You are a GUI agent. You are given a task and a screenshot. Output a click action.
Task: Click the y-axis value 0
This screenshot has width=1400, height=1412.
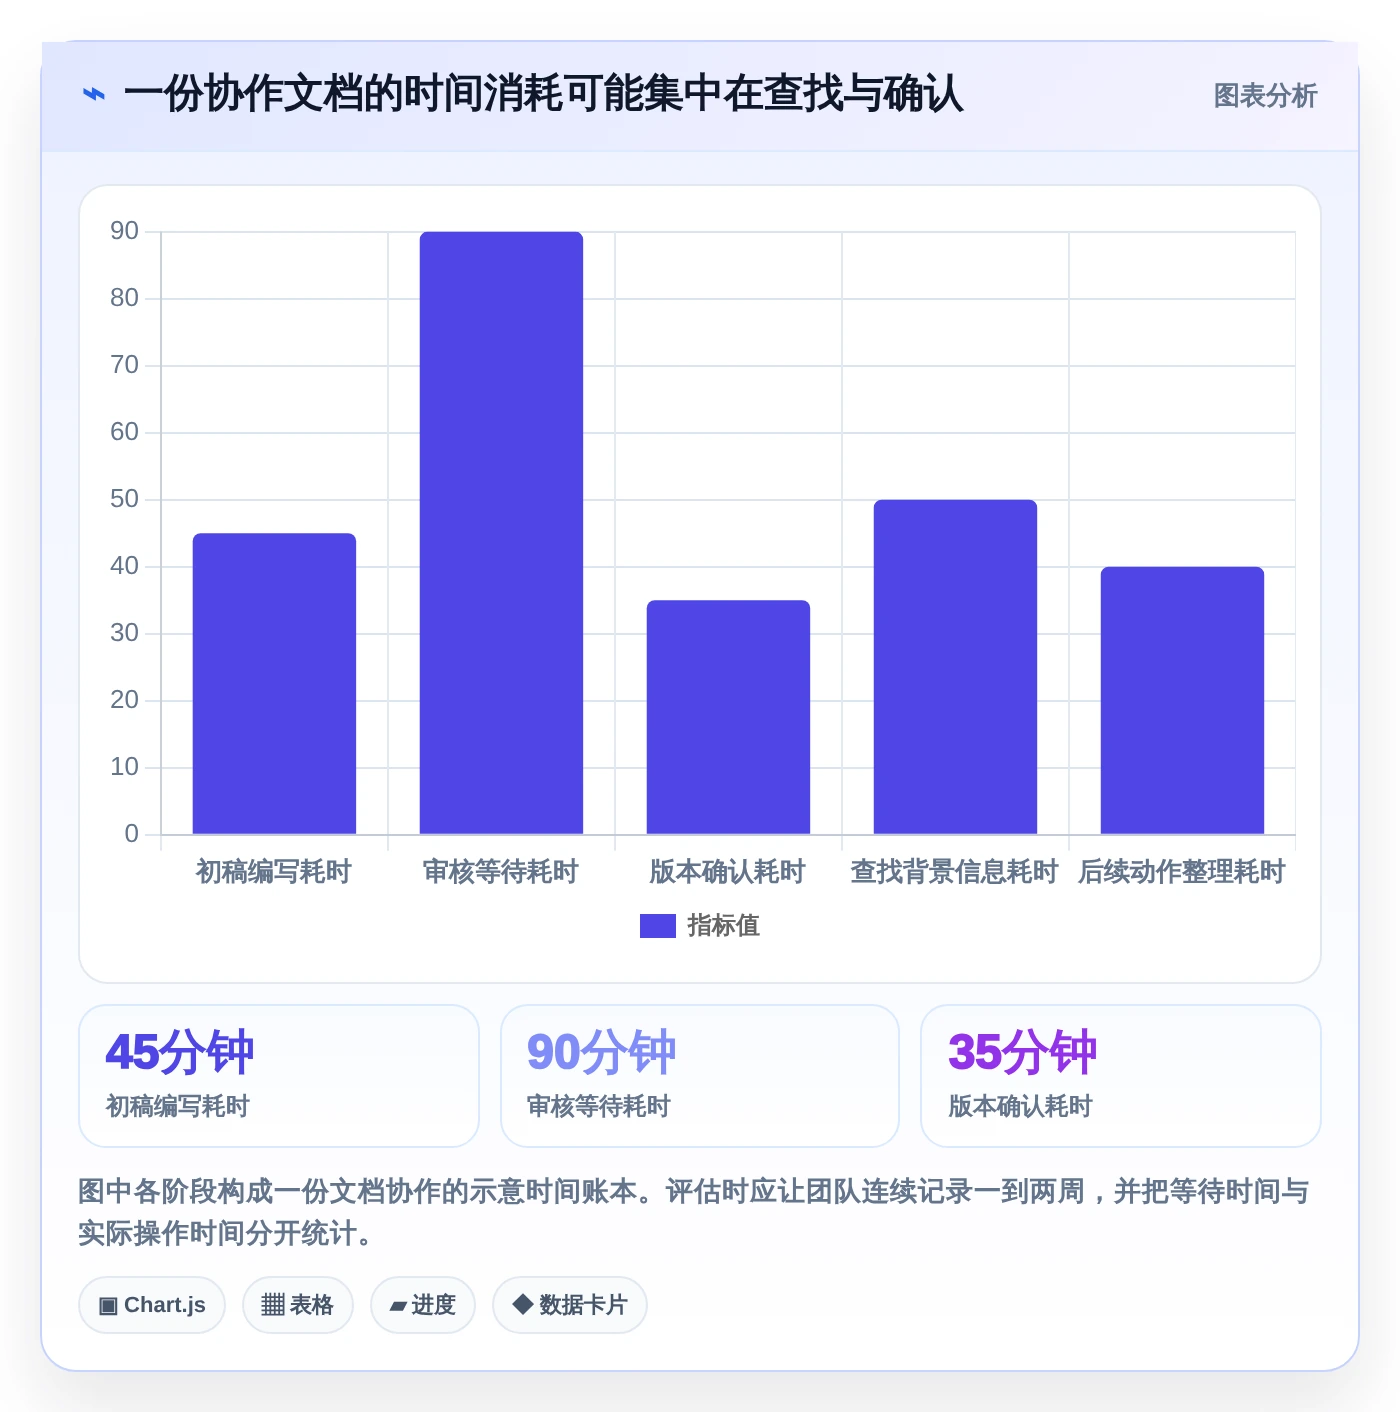coord(132,834)
